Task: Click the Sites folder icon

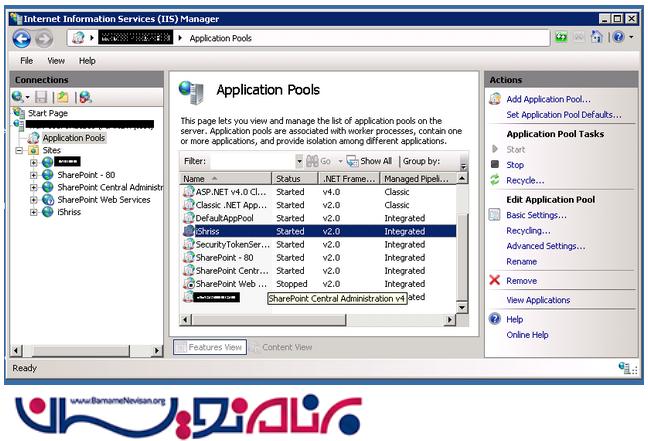Action: 33,150
